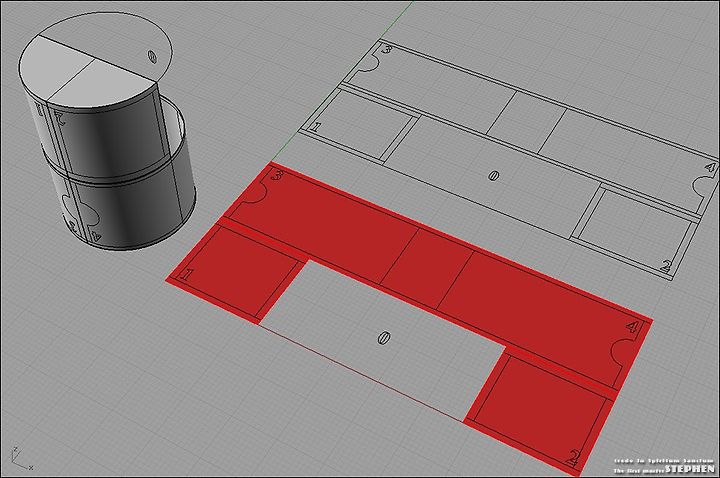Select the red square panel labeled 1
The height and width of the screenshot is (478, 720).
point(239,273)
